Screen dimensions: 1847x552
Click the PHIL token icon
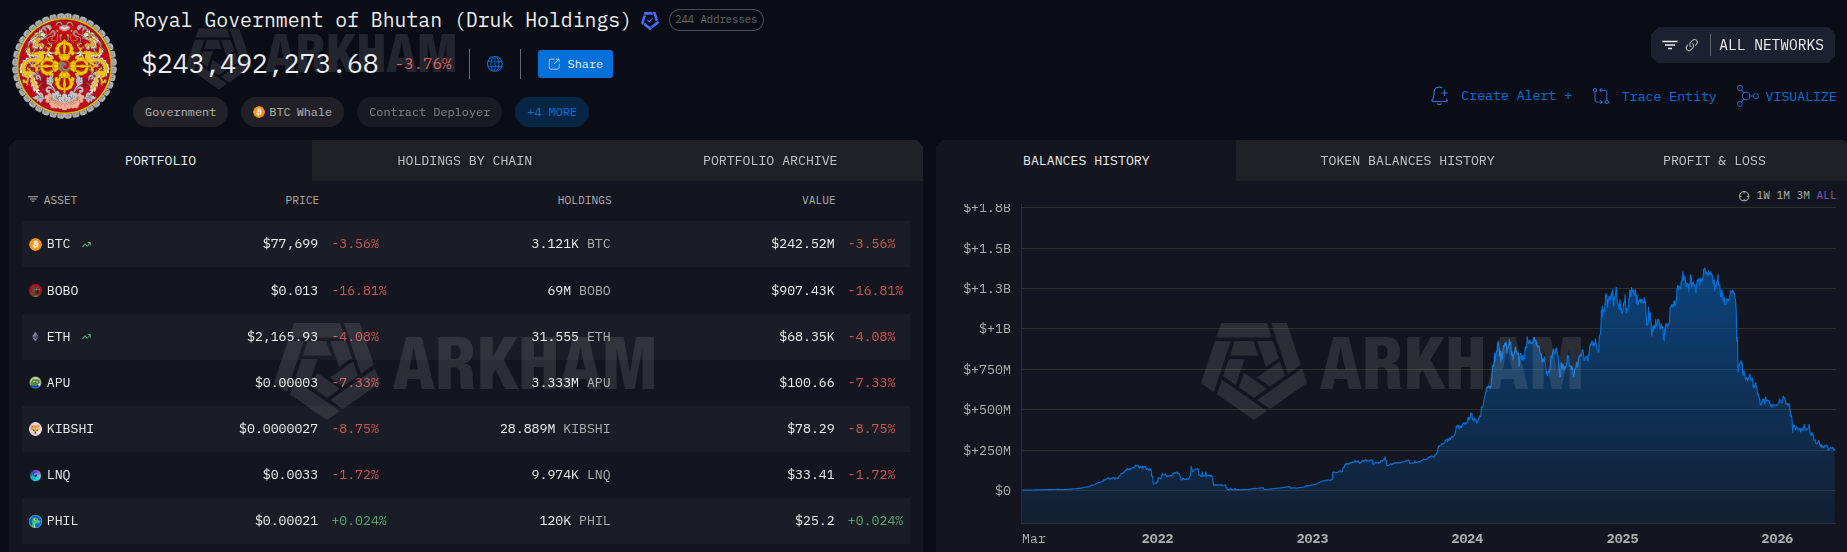click(x=35, y=521)
